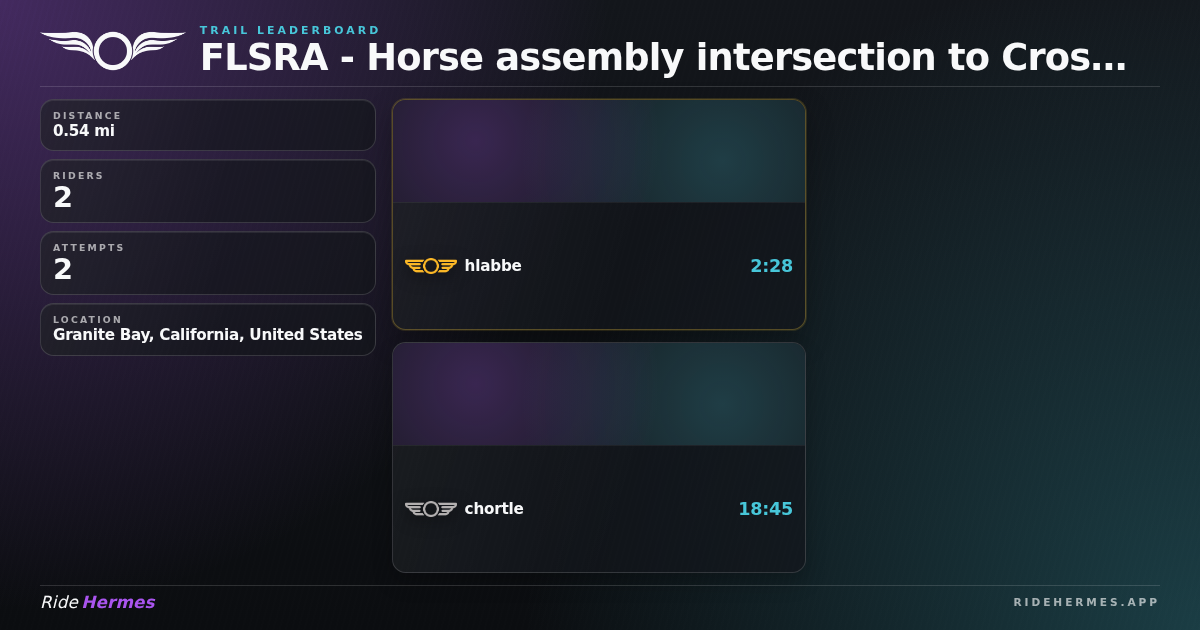Click the silver winged badge beside chortle
This screenshot has height=630, width=1200.
[431, 509]
